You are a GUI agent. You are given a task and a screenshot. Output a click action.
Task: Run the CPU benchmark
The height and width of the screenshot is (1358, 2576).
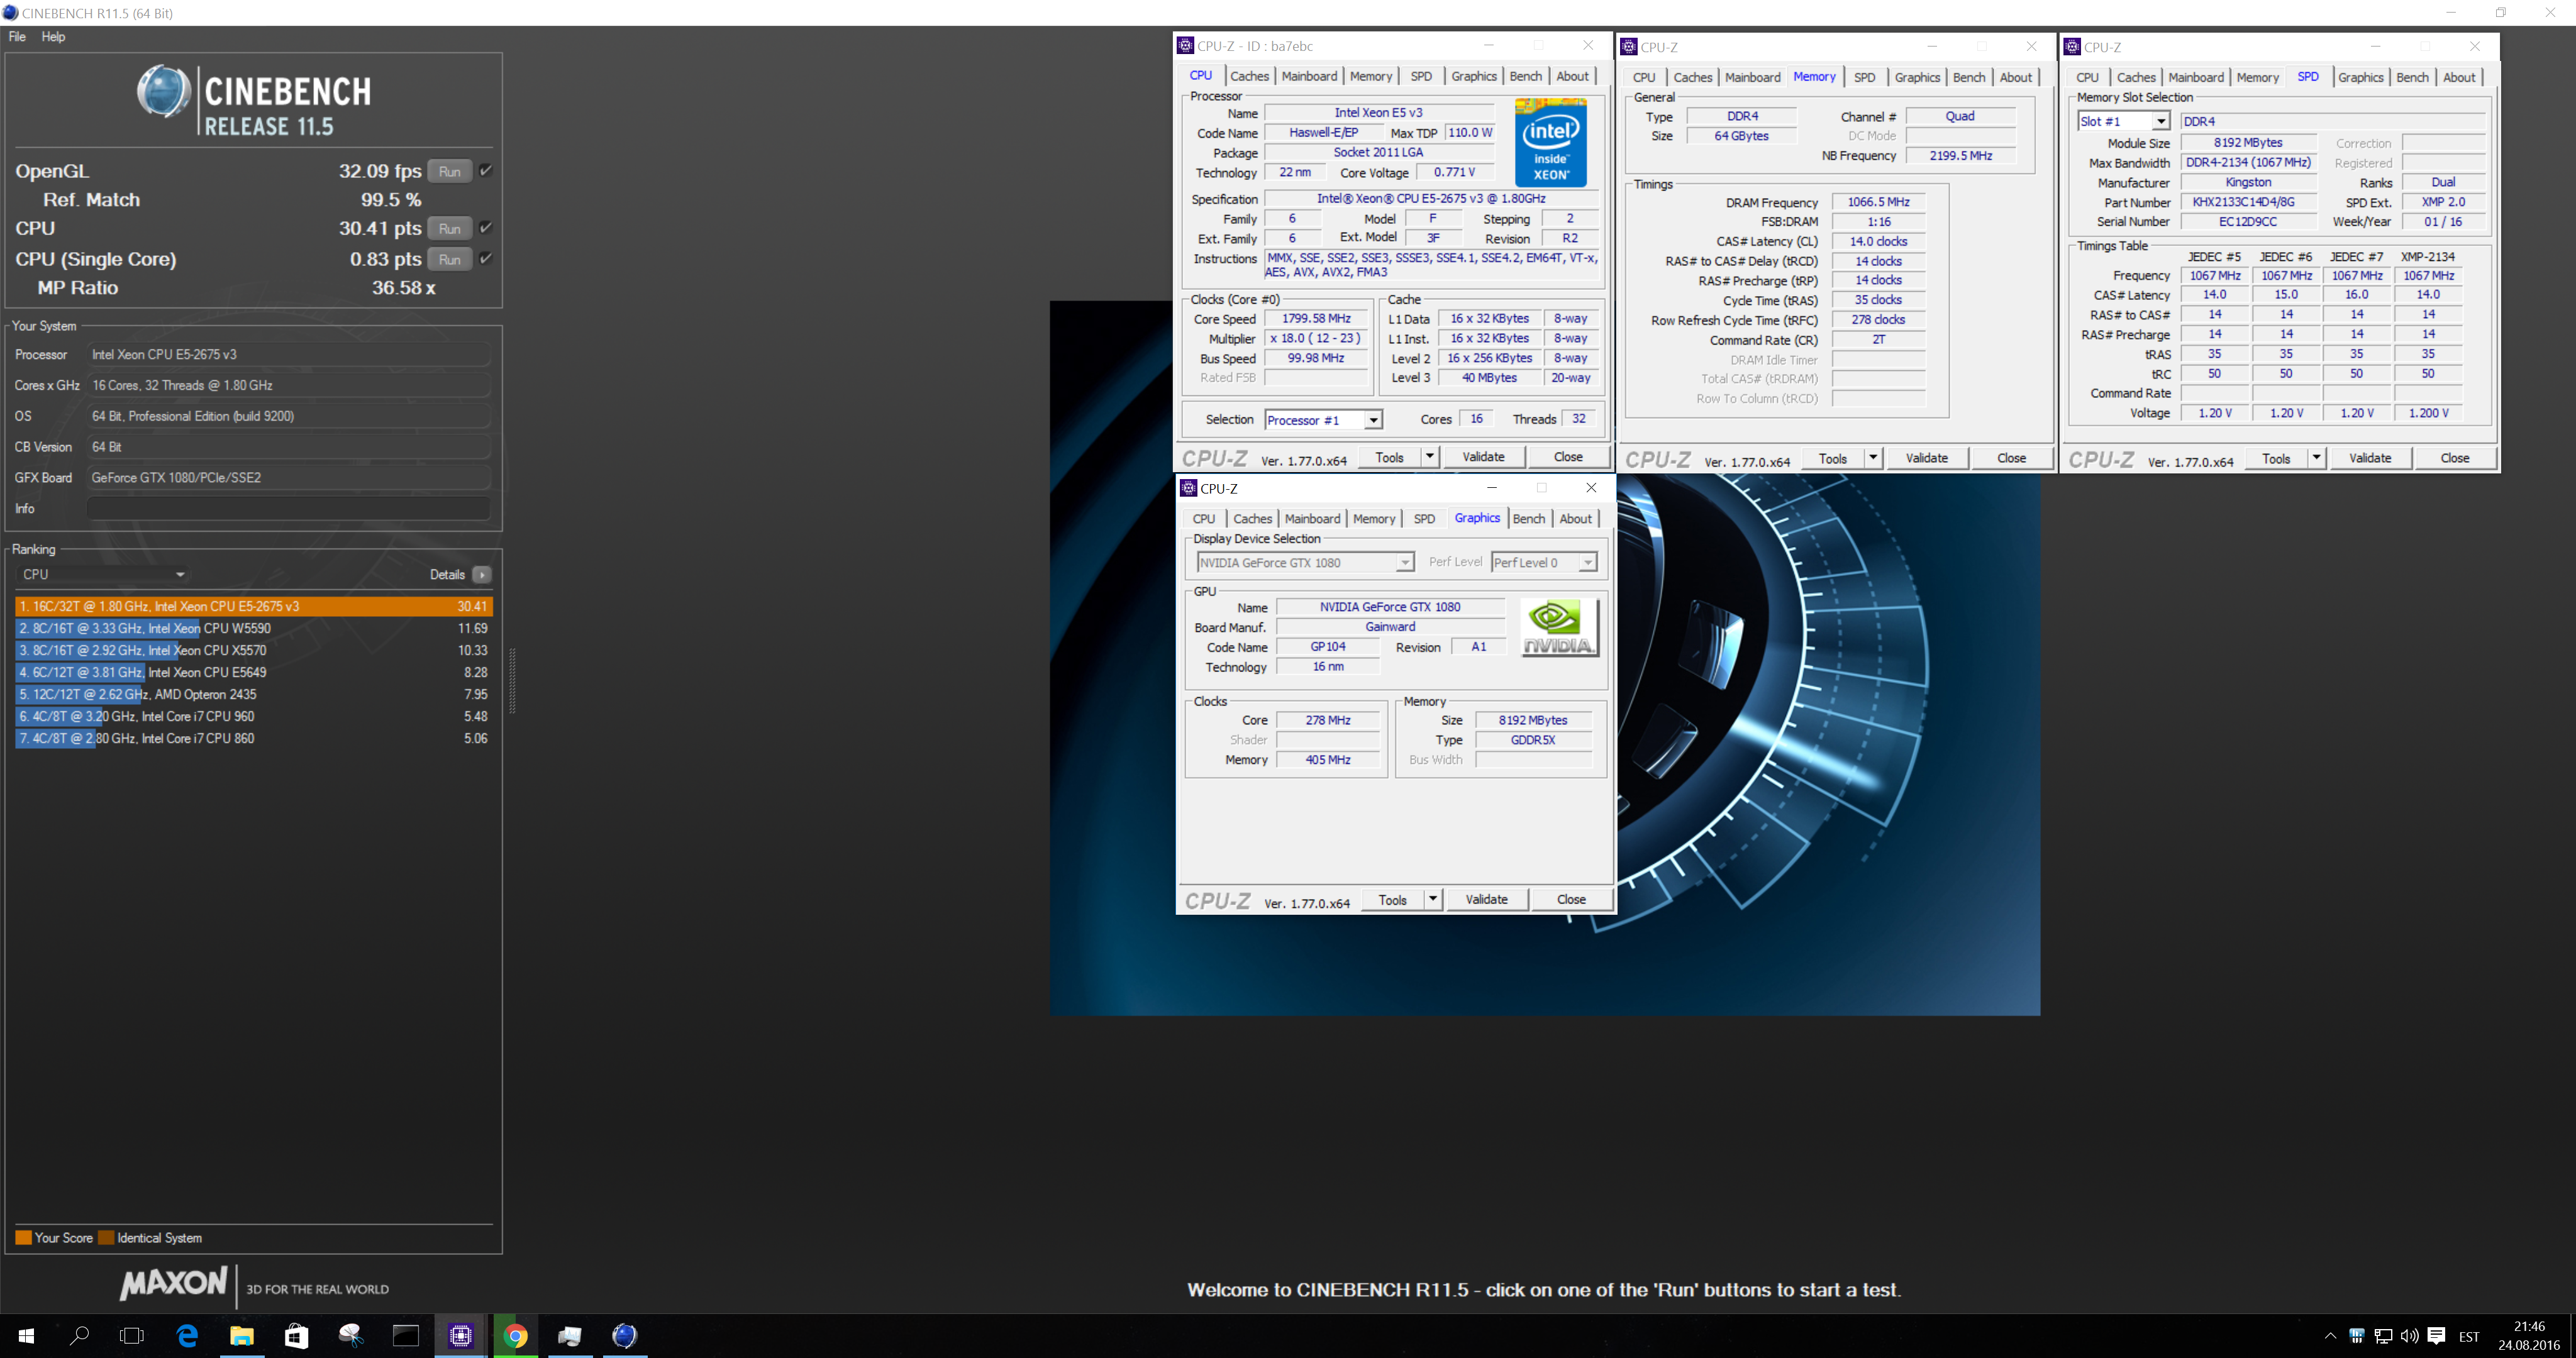pos(450,228)
